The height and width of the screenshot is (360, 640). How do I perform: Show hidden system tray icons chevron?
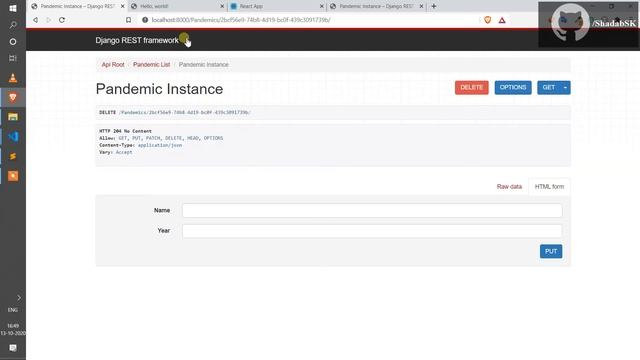pyautogui.click(x=19, y=298)
